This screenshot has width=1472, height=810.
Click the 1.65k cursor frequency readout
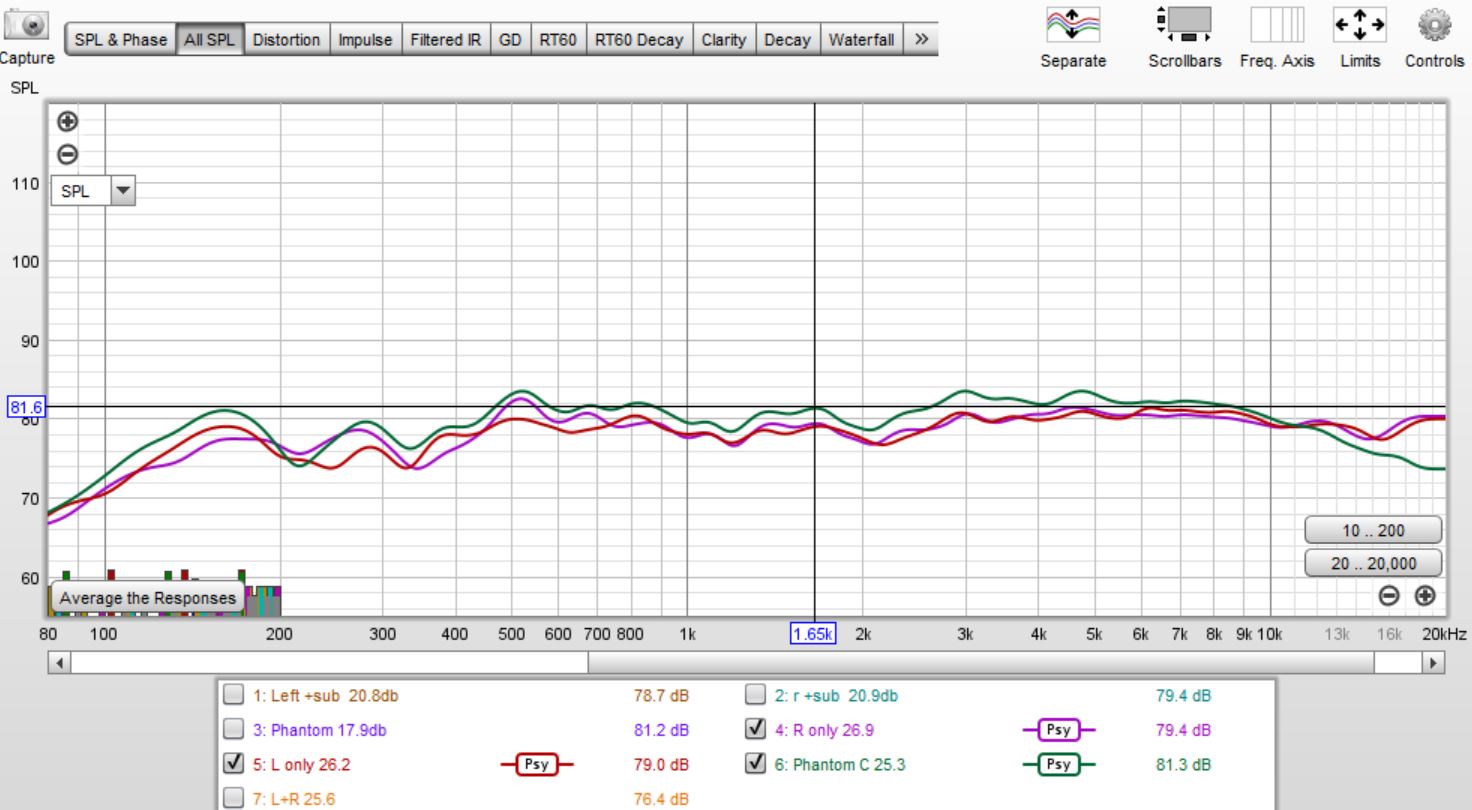point(813,634)
